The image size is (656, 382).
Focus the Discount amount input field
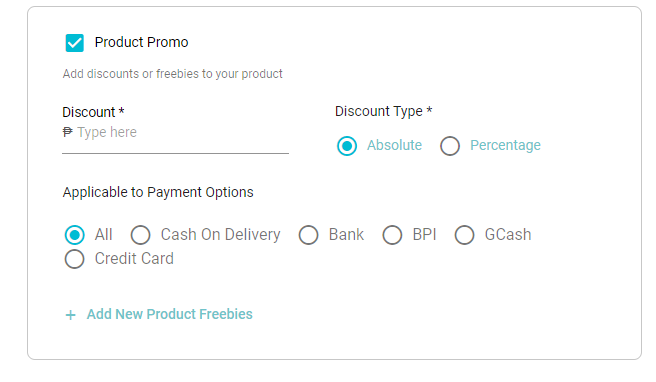175,133
